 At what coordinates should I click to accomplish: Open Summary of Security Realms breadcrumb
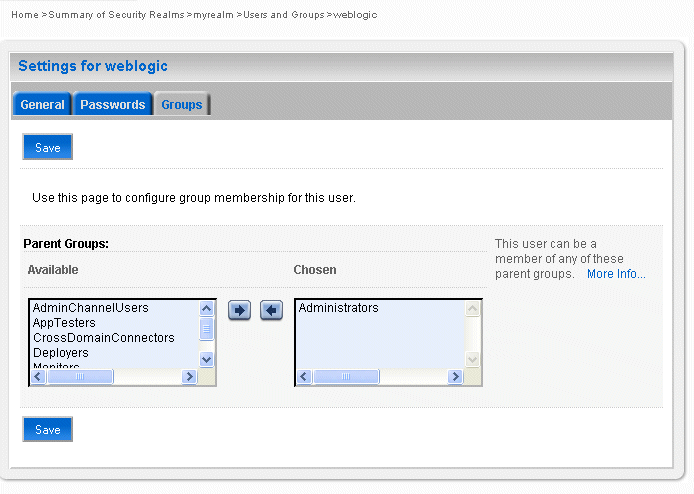116,15
